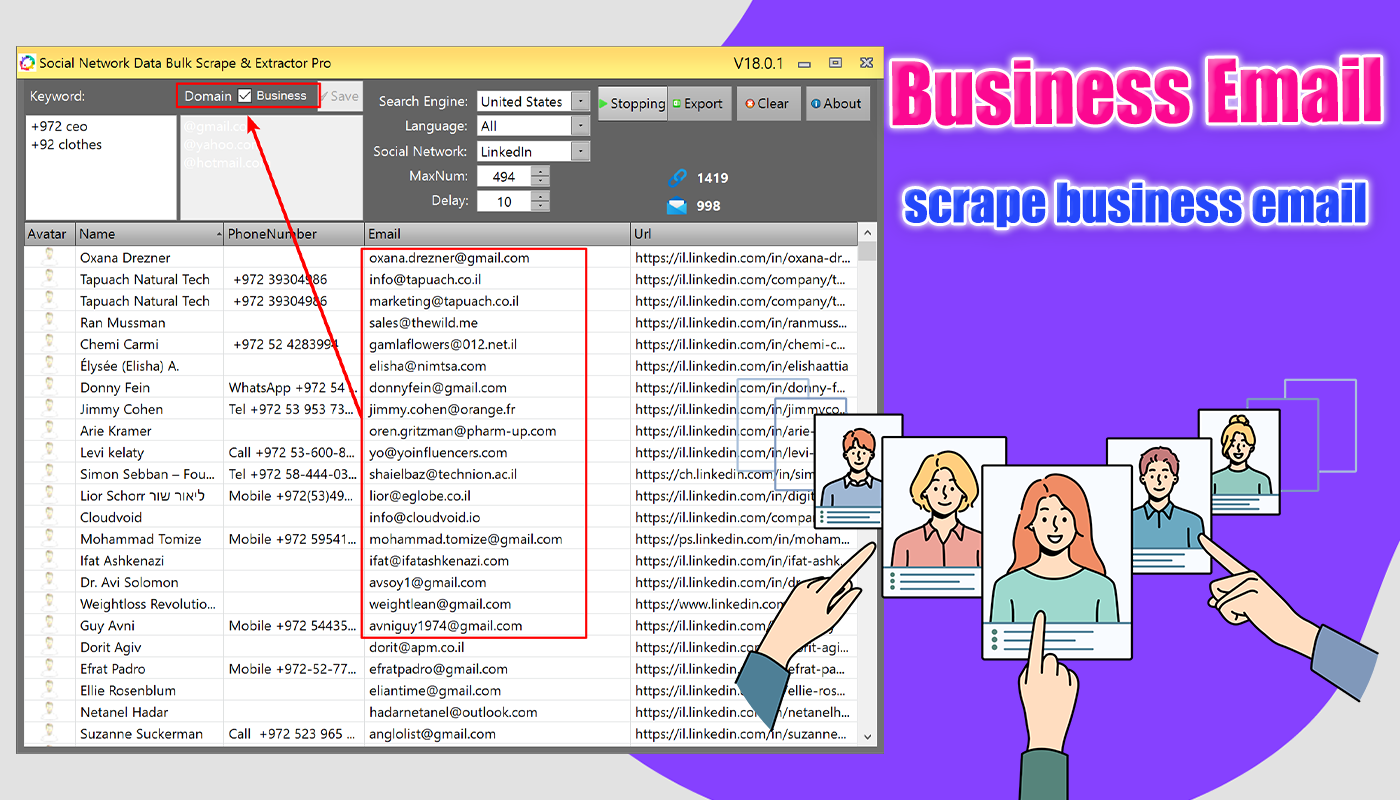Image resolution: width=1400 pixels, height=800 pixels.
Task: Click the Email column header
Action: click(x=497, y=234)
